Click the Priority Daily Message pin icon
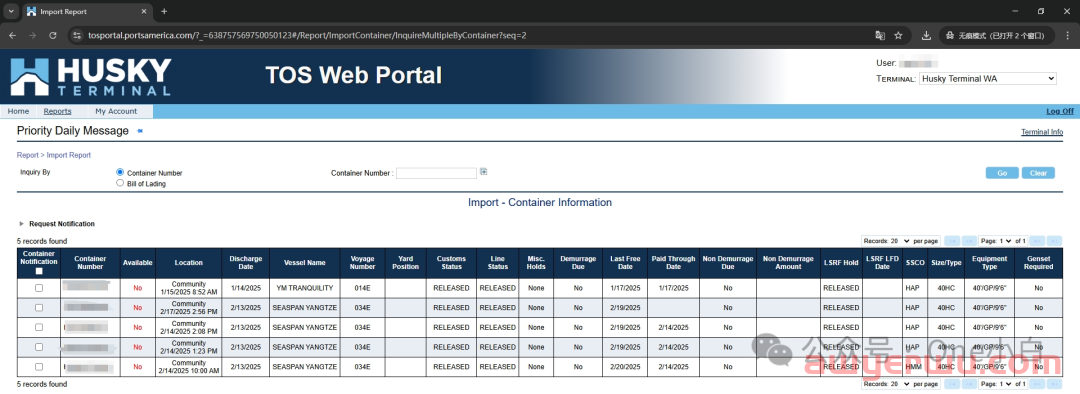The image size is (1080, 394). pos(140,131)
